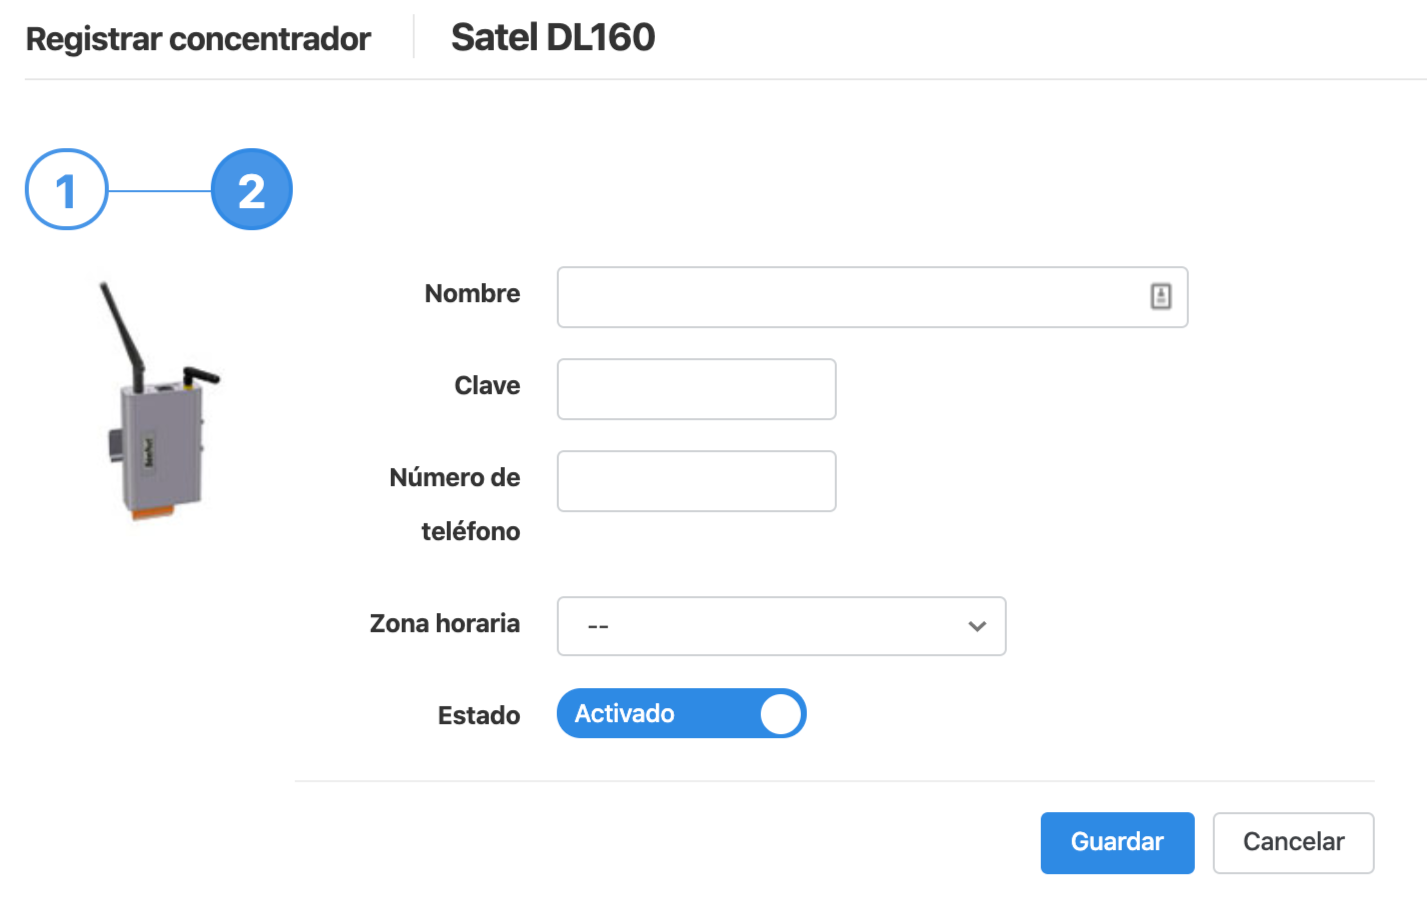Click the Registrar concentrador title
The image size is (1427, 917).
click(198, 39)
